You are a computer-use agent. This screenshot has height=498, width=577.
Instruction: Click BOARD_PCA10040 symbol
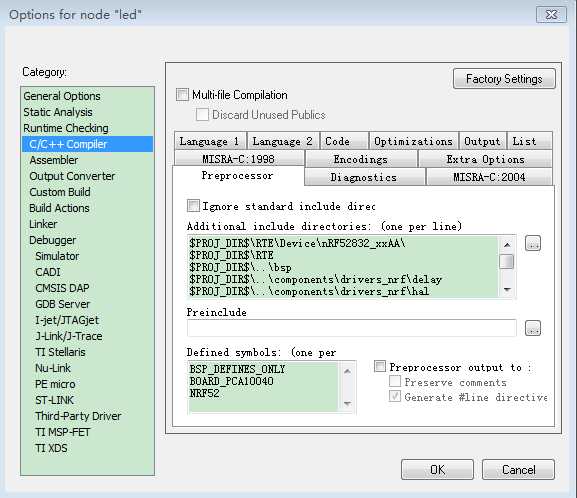[231, 381]
